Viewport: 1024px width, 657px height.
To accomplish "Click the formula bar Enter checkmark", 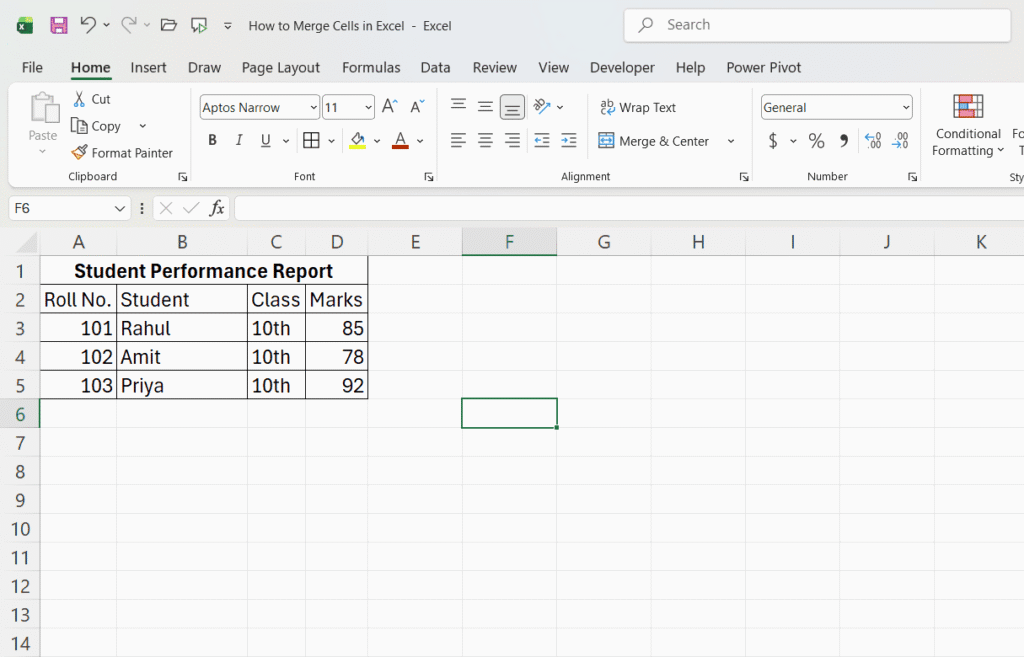I will tap(191, 208).
